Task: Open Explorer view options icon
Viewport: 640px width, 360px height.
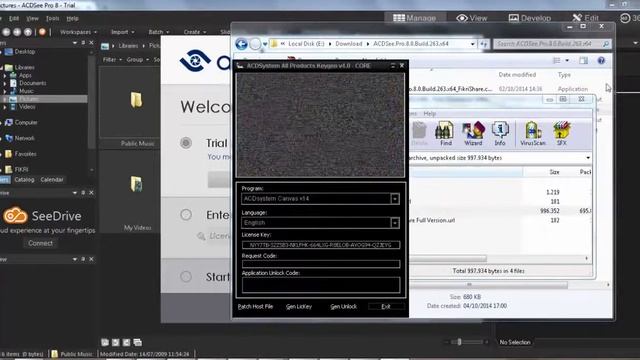Action: [x=557, y=60]
